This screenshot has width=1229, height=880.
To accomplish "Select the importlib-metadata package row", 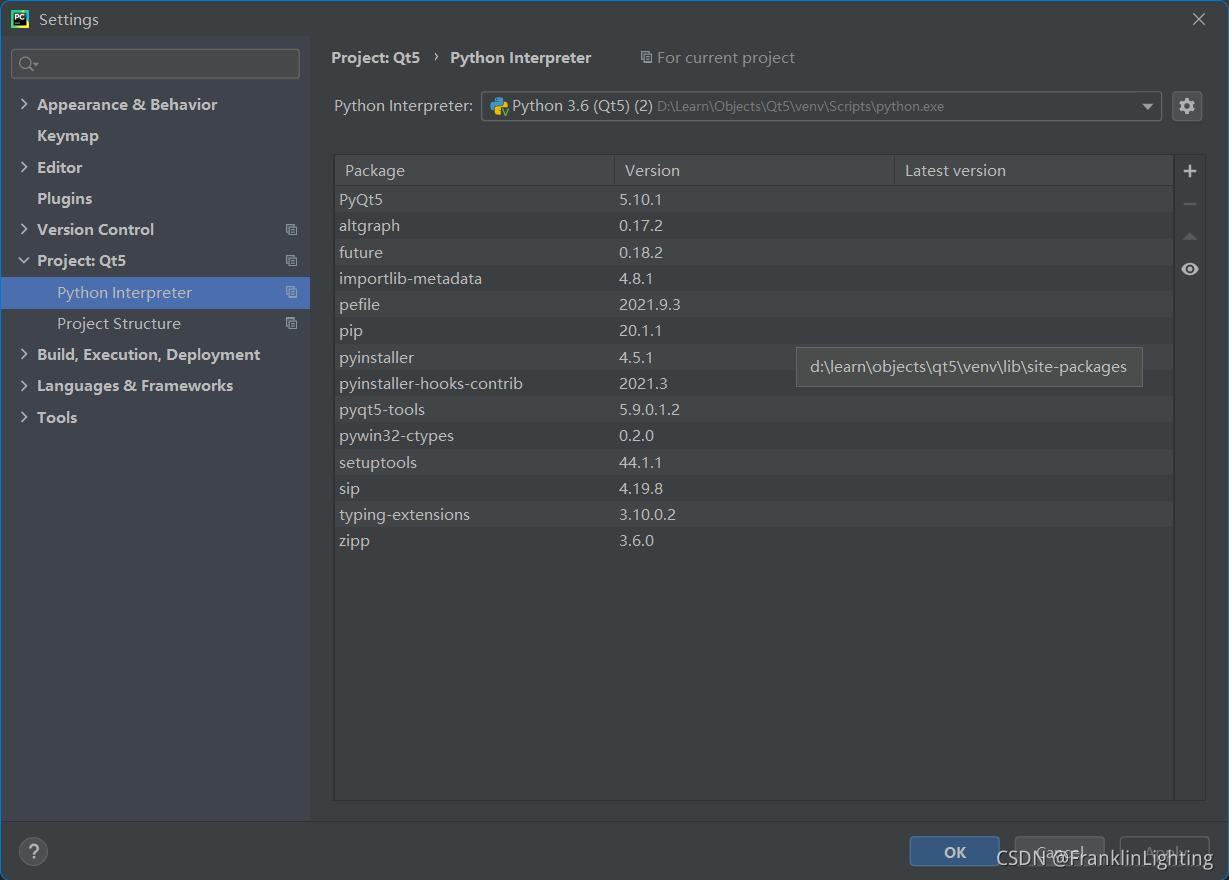I will (x=754, y=278).
